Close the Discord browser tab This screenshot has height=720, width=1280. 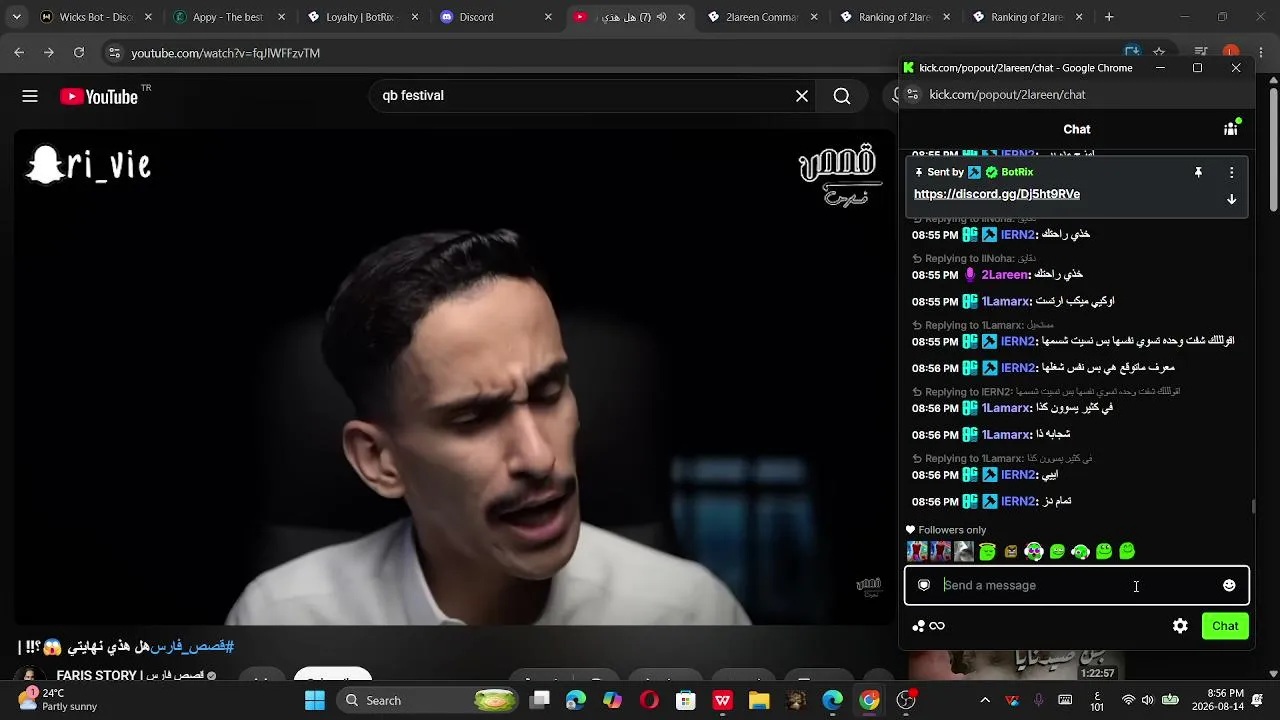[548, 17]
